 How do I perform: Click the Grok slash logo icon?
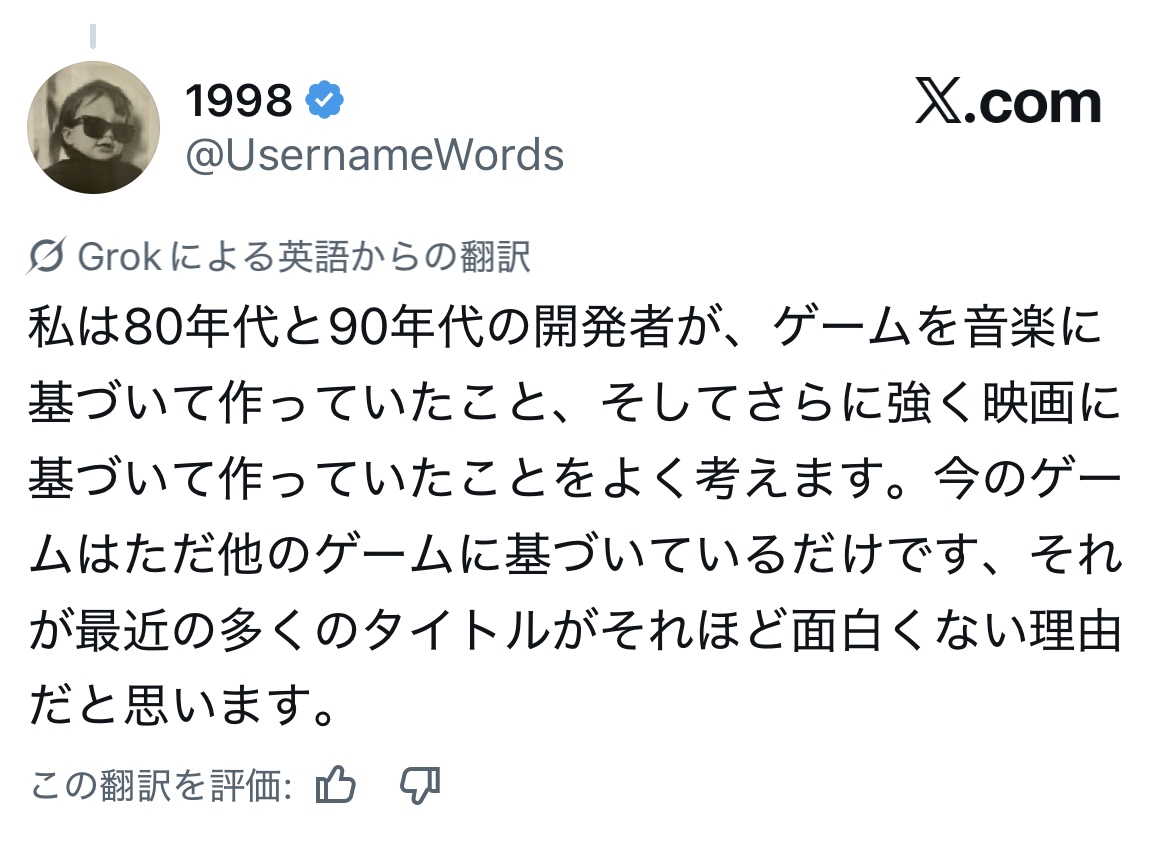click(x=48, y=258)
